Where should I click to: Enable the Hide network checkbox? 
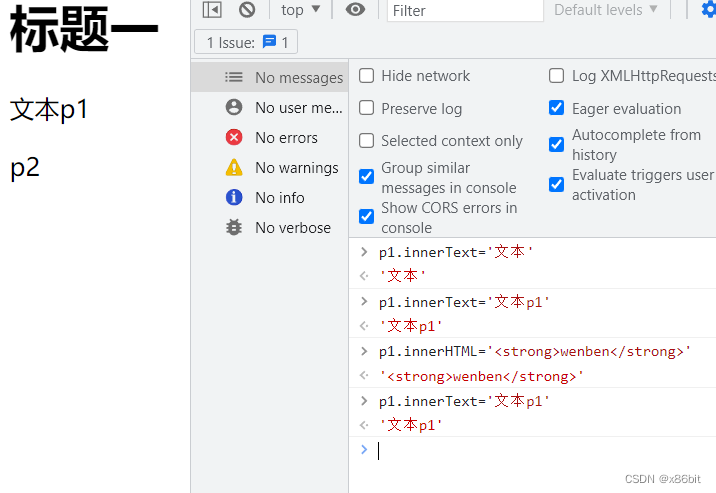pyautogui.click(x=366, y=75)
